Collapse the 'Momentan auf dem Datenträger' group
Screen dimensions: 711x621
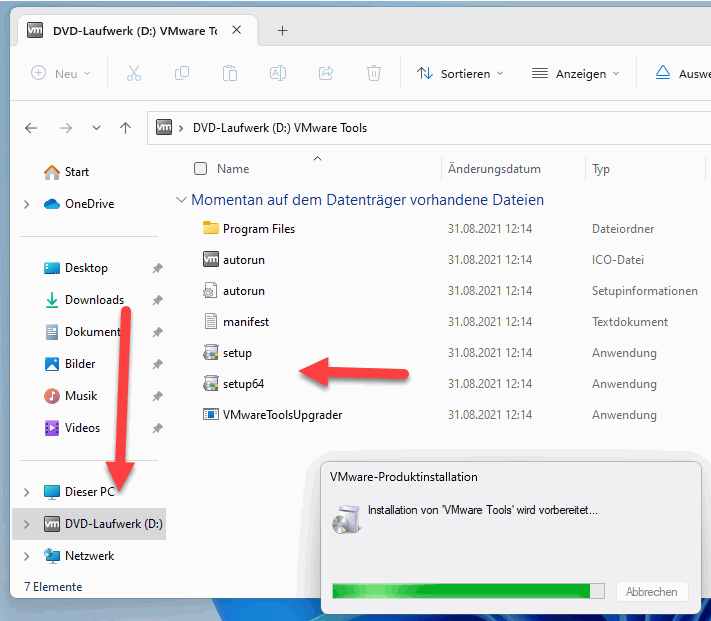(x=181, y=200)
